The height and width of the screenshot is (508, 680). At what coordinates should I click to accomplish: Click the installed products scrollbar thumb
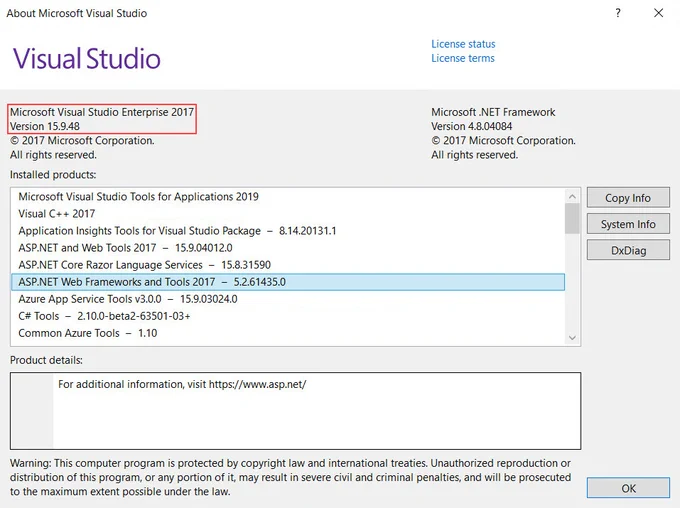coord(572,218)
